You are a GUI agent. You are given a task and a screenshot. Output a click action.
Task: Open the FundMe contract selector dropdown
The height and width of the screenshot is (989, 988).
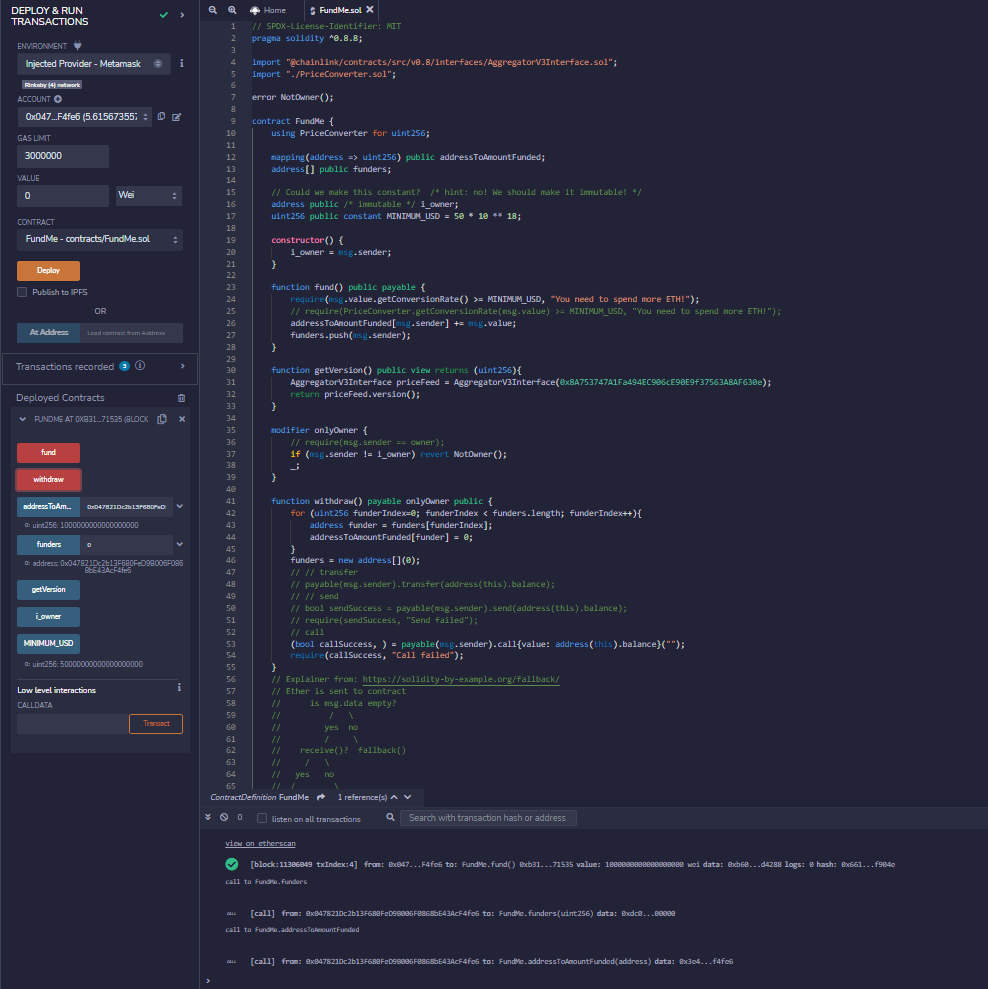coord(100,240)
